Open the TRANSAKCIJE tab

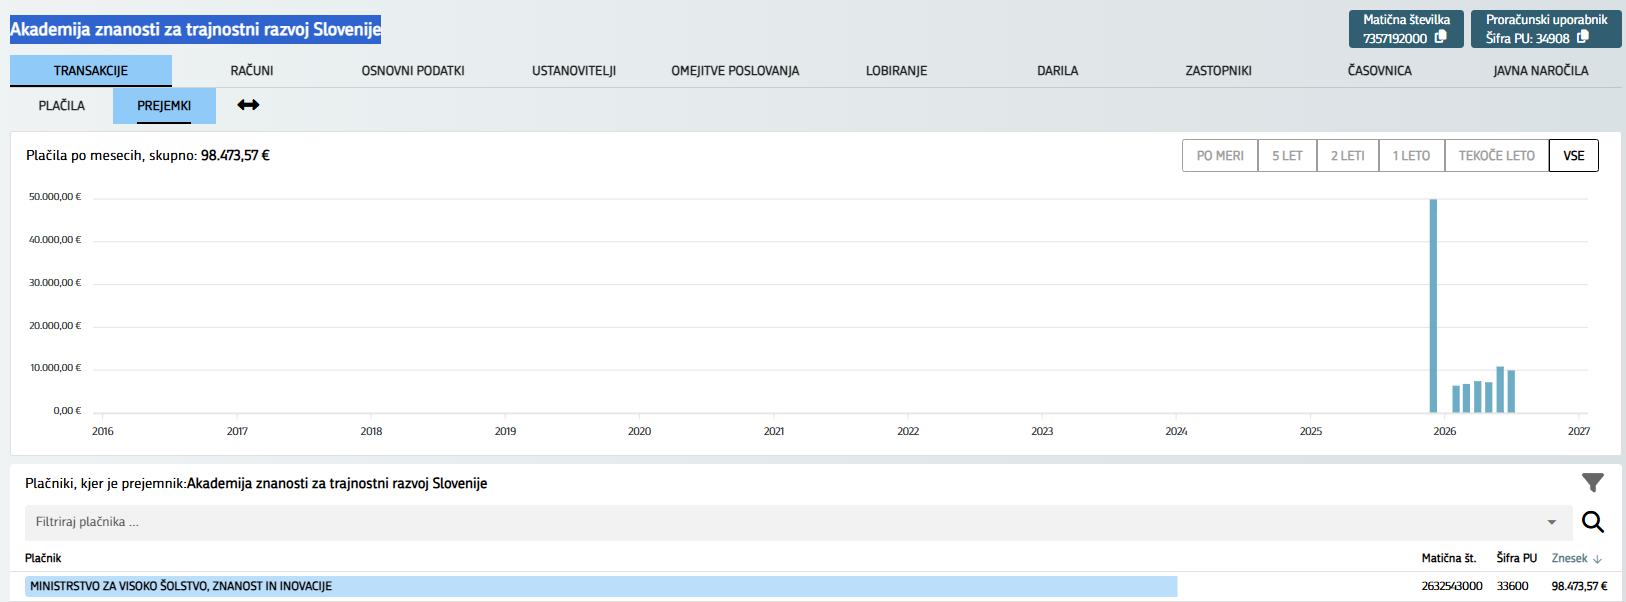tap(91, 71)
